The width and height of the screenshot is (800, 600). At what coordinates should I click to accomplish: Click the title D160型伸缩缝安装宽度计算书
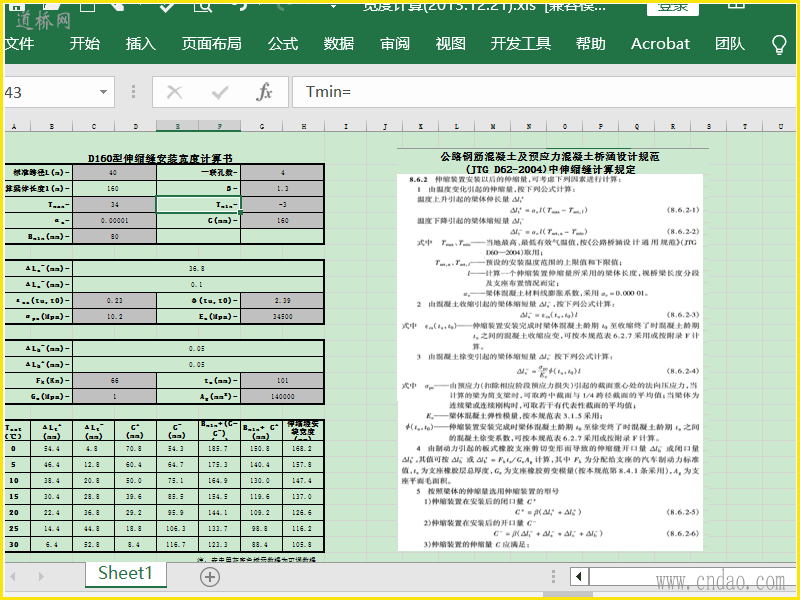pos(160,158)
